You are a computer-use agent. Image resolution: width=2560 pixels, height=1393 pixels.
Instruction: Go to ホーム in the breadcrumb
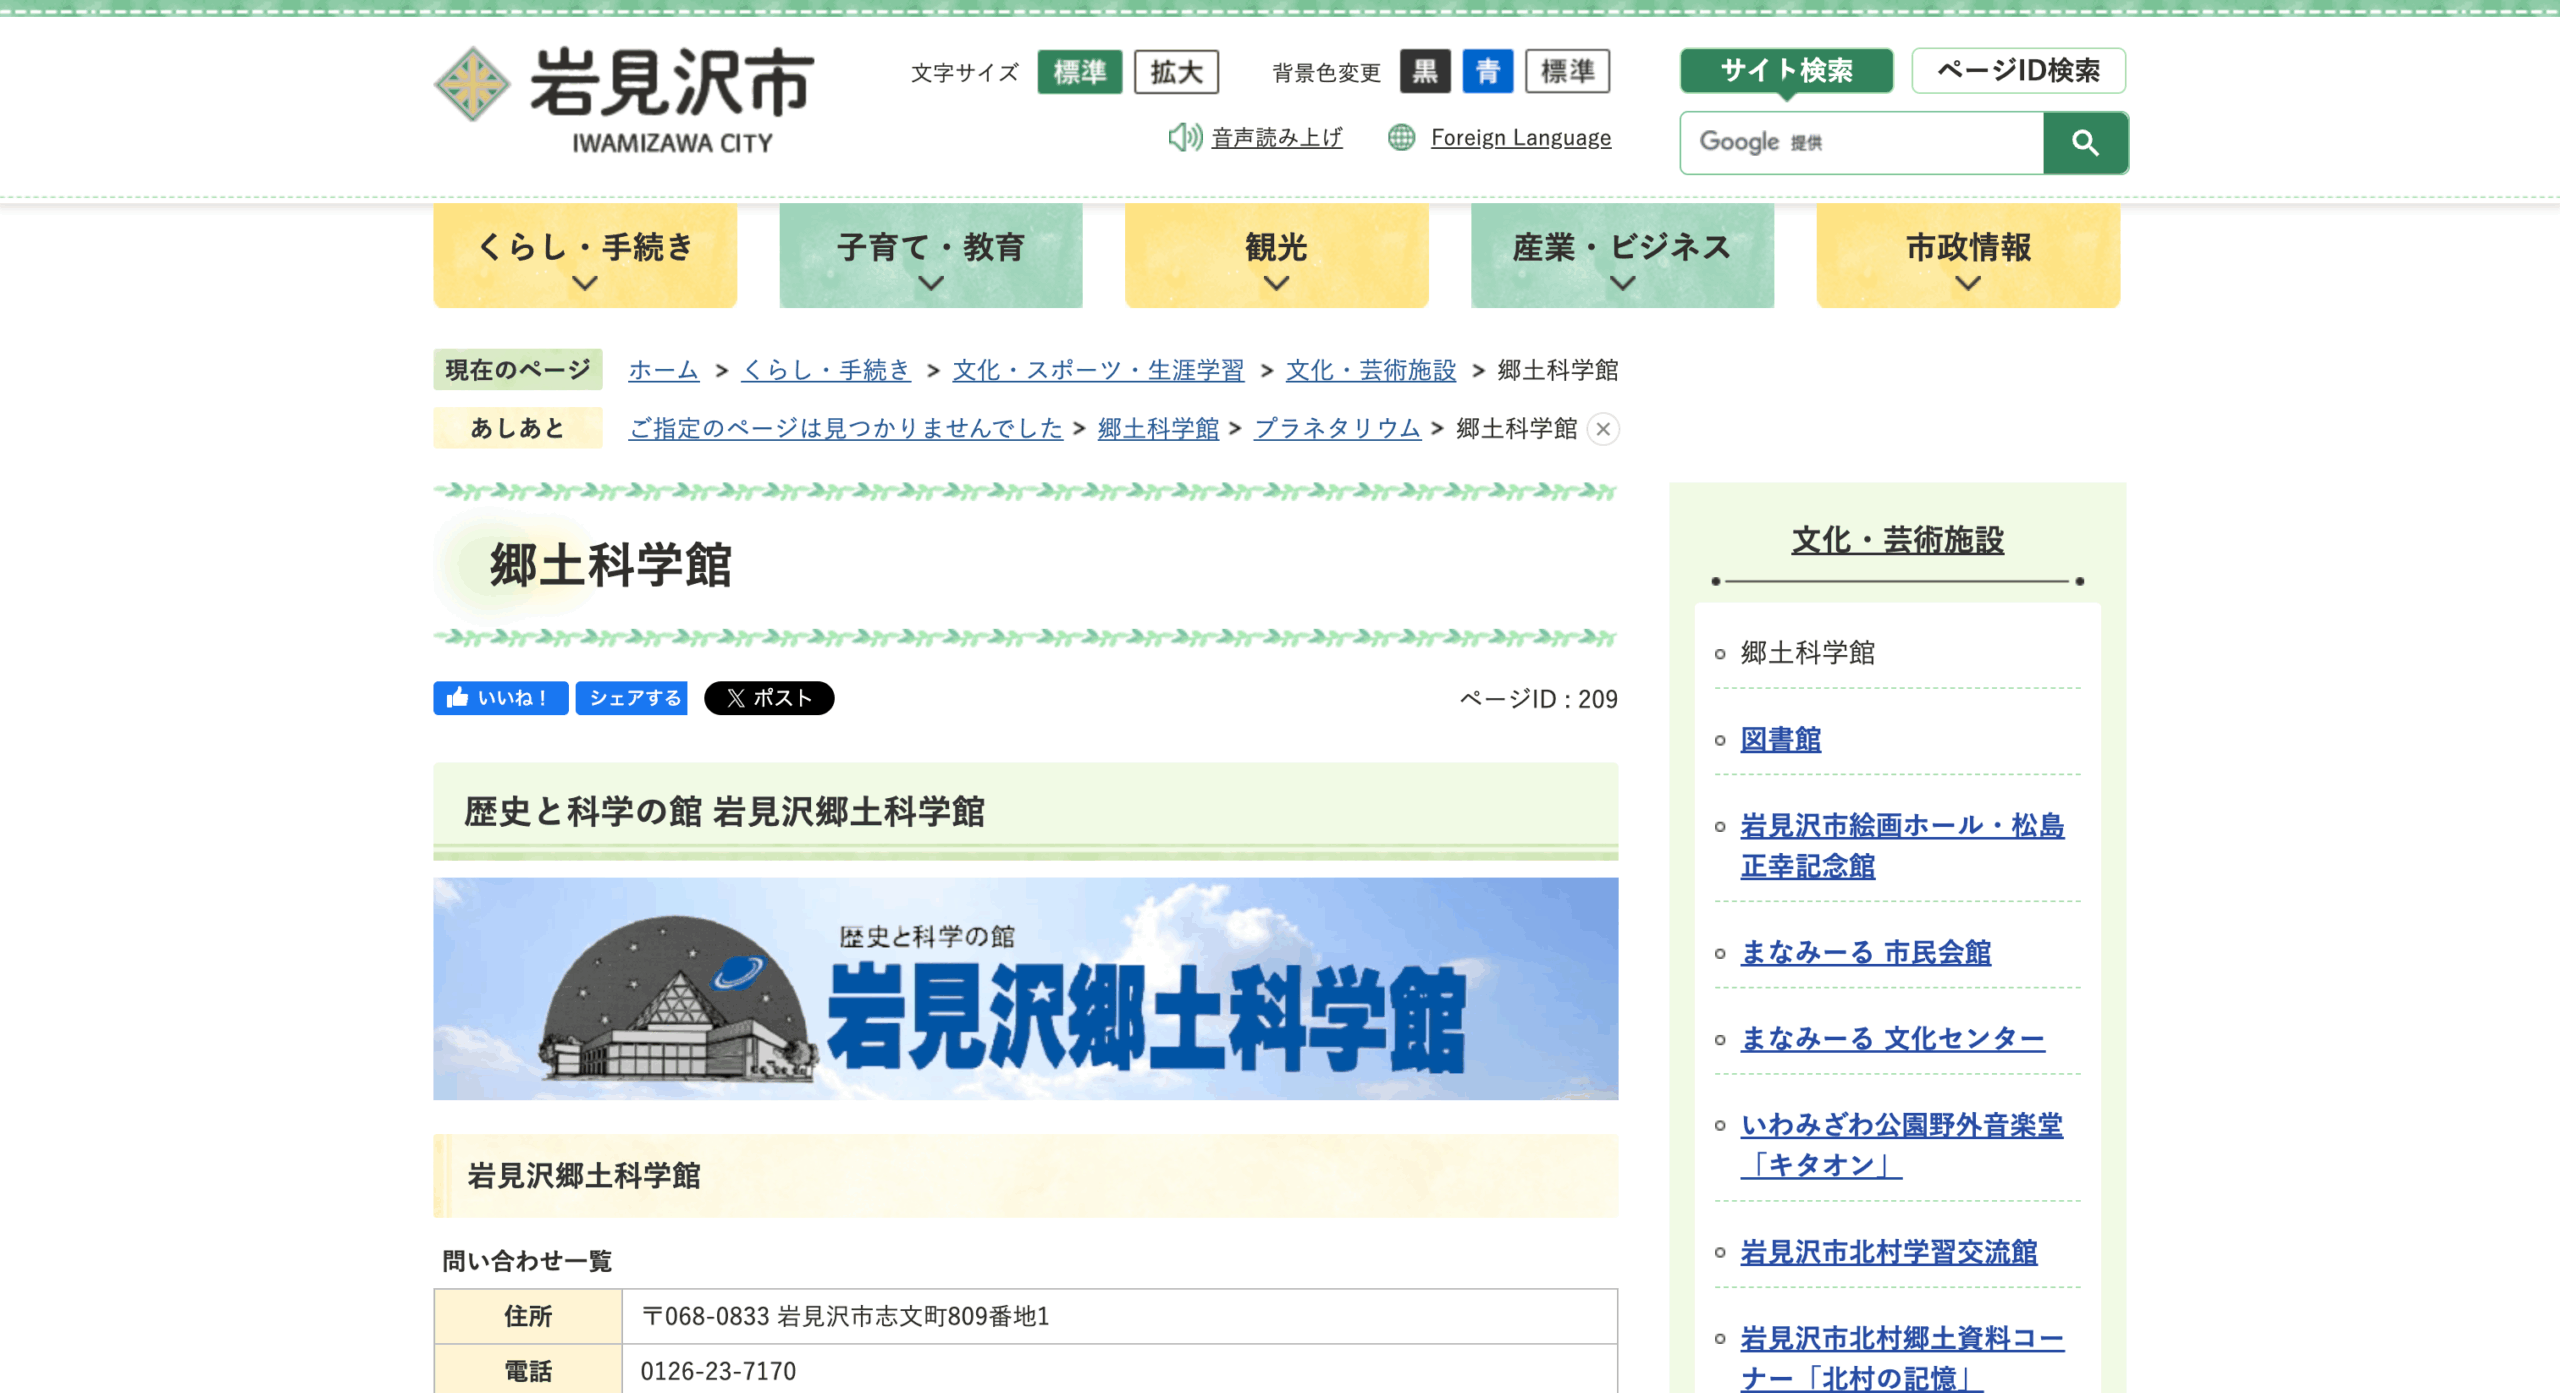(663, 370)
